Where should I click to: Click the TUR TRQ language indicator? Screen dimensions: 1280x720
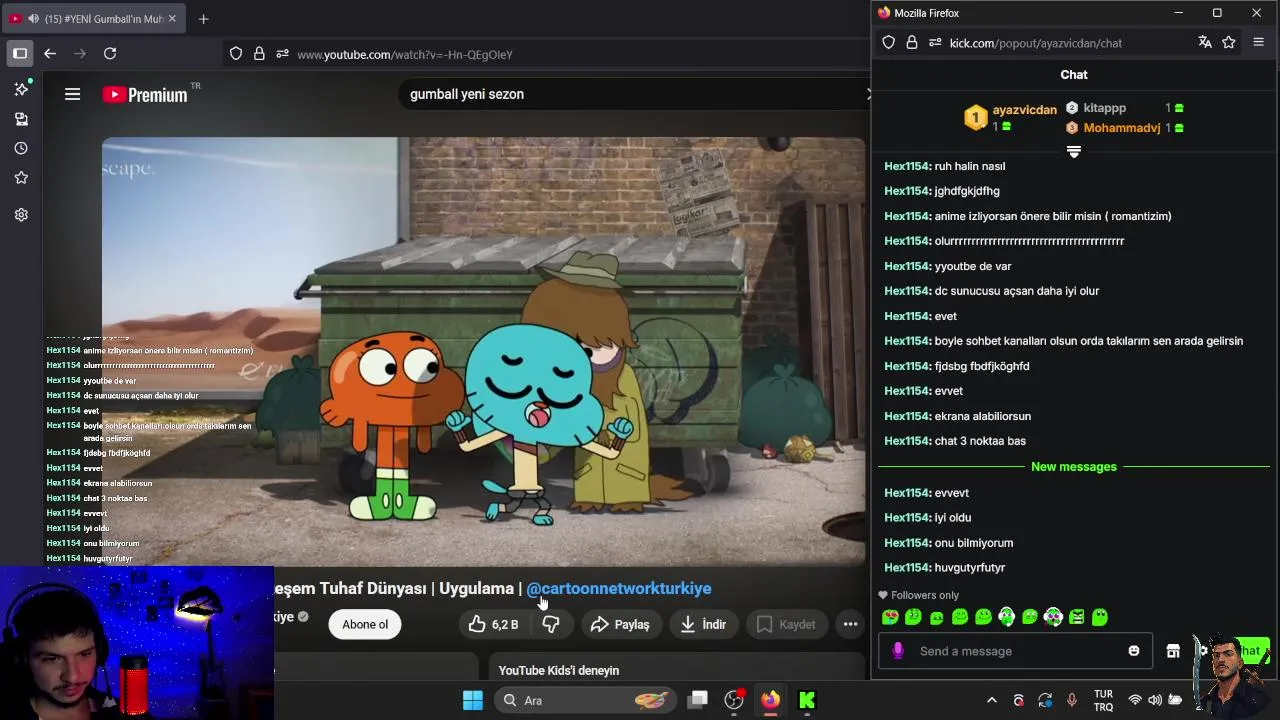(1103, 700)
